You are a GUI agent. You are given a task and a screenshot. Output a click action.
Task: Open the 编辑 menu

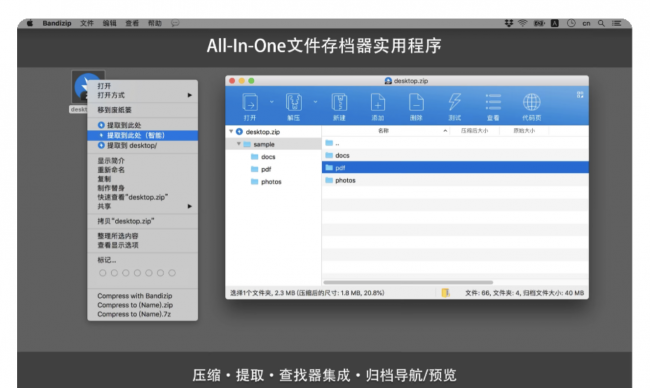(x=109, y=23)
